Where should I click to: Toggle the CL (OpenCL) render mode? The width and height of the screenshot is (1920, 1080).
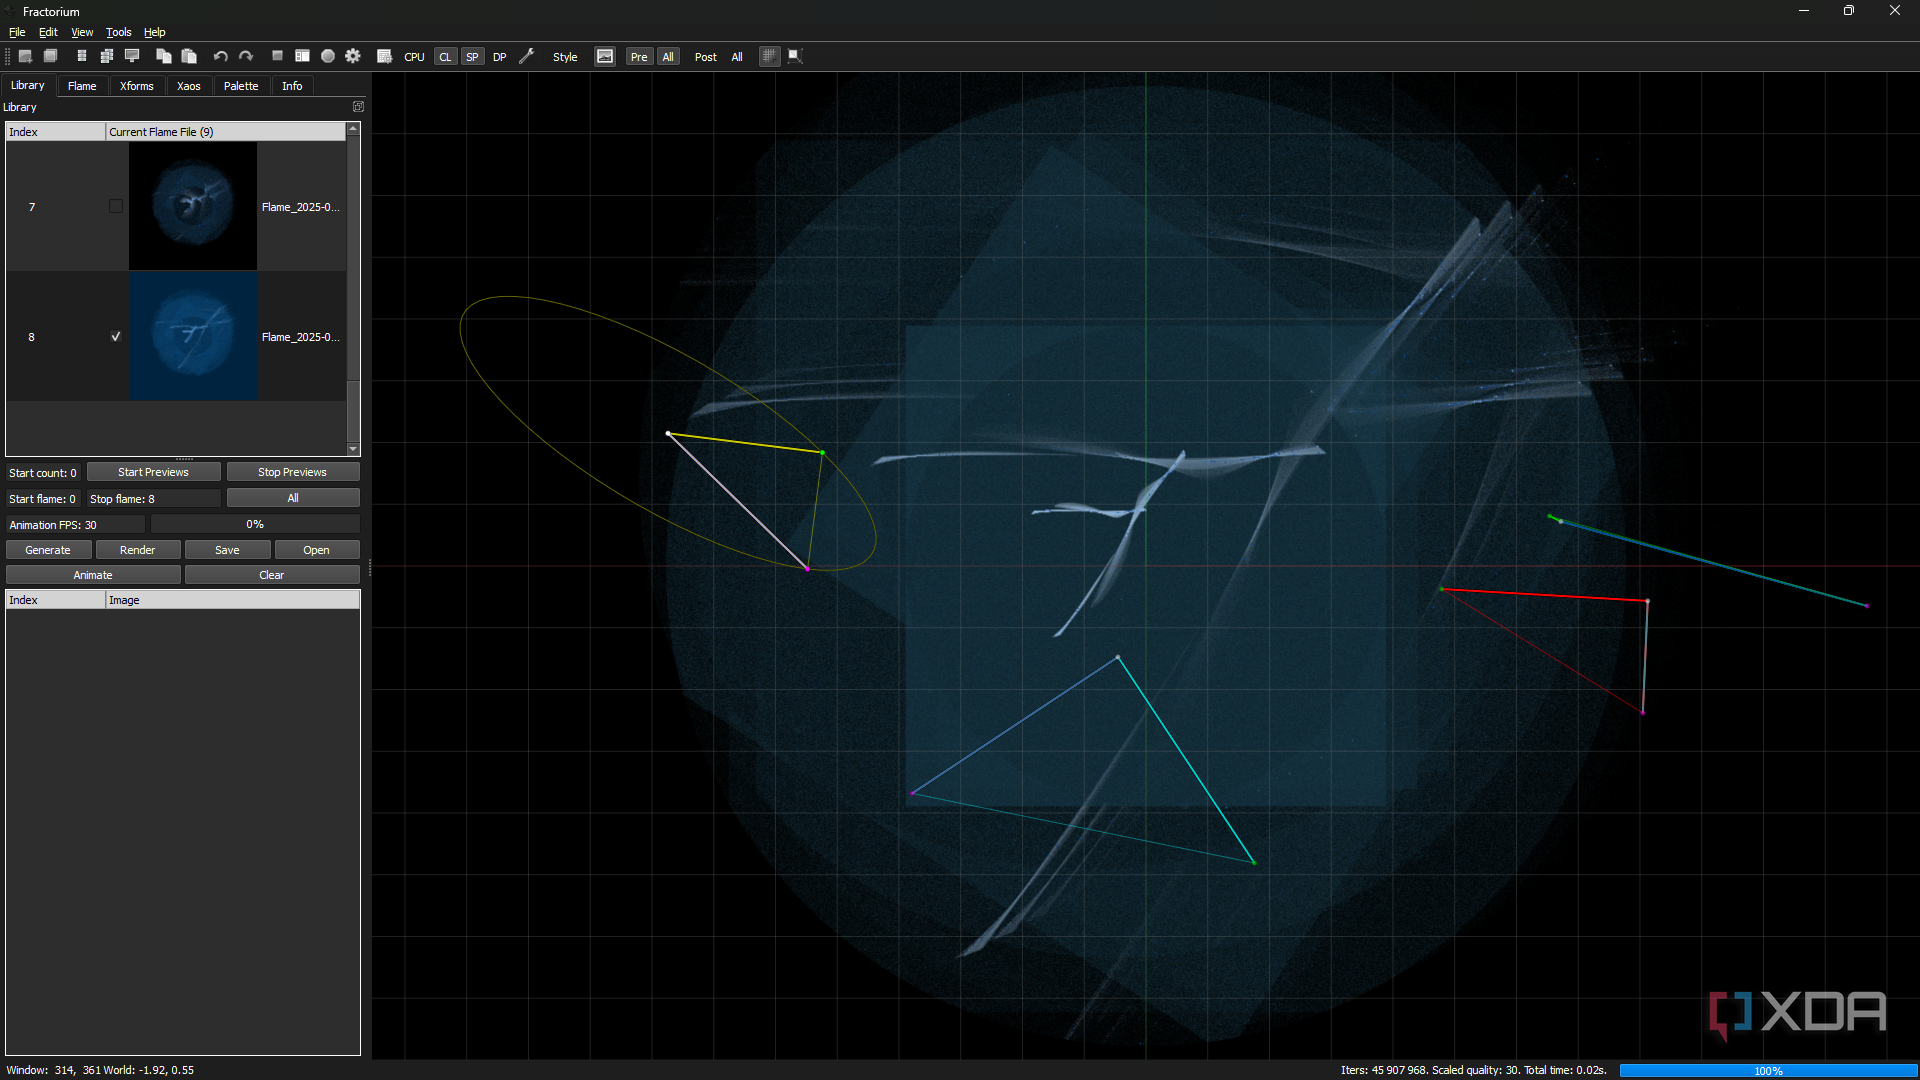pyautogui.click(x=445, y=57)
